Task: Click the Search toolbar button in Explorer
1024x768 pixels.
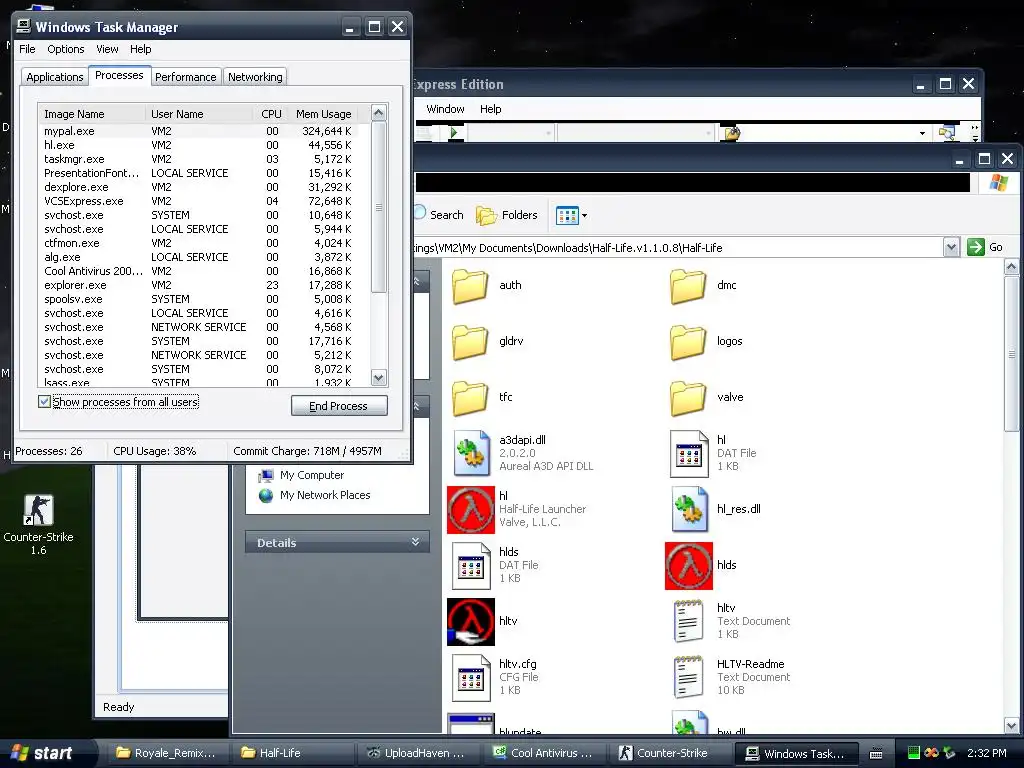Action: click(439, 215)
